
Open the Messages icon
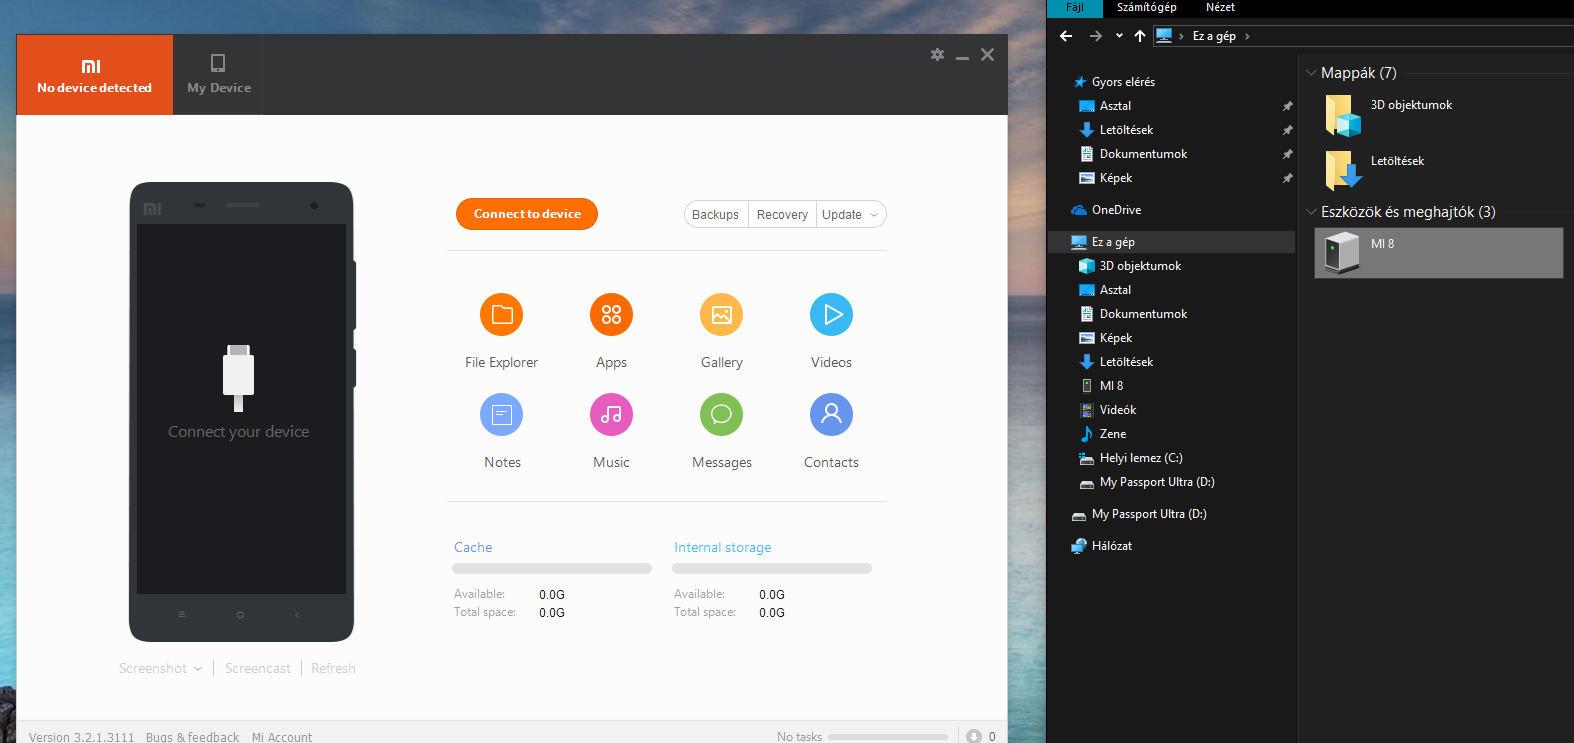pyautogui.click(x=721, y=415)
